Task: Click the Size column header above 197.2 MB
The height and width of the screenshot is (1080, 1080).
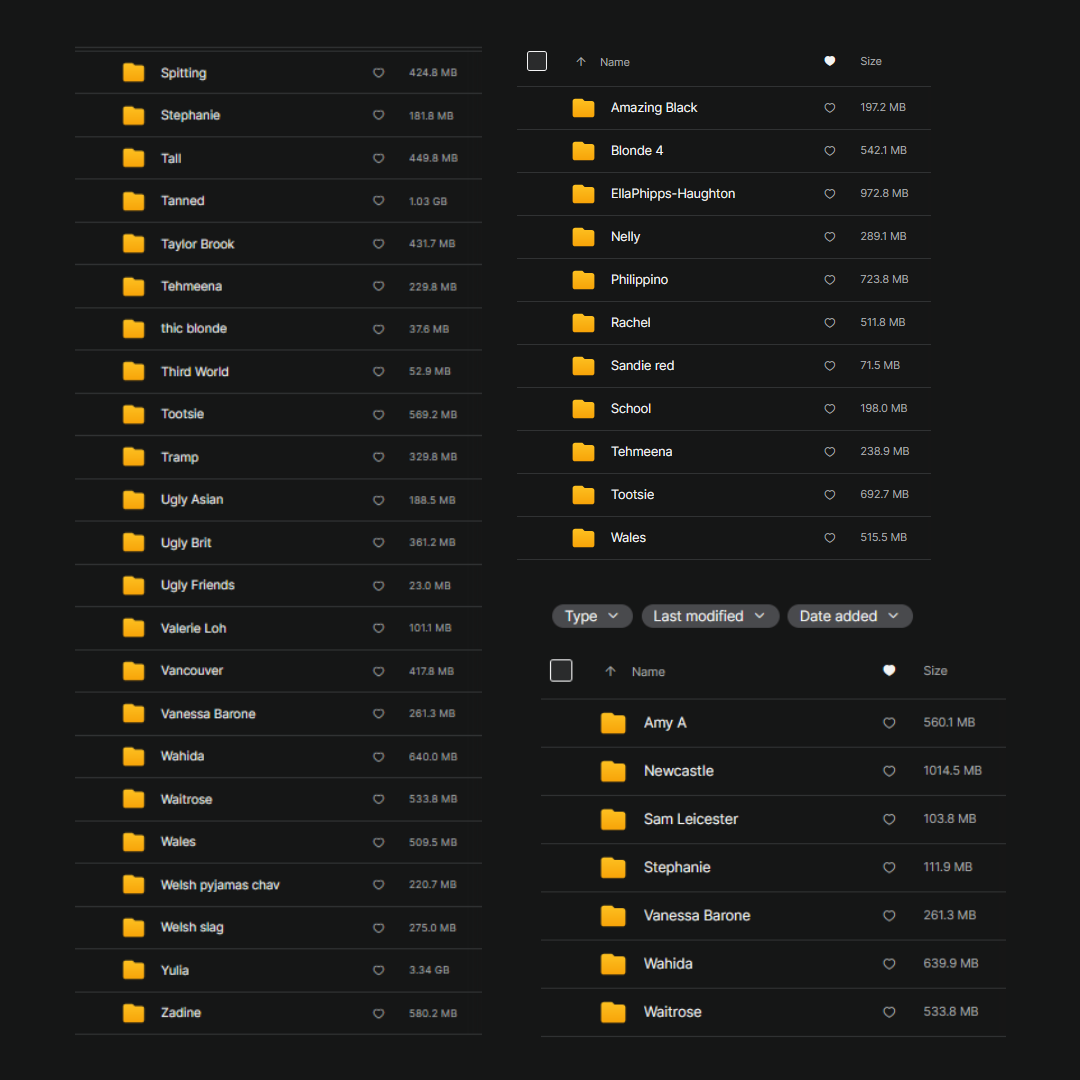Action: [x=871, y=62]
